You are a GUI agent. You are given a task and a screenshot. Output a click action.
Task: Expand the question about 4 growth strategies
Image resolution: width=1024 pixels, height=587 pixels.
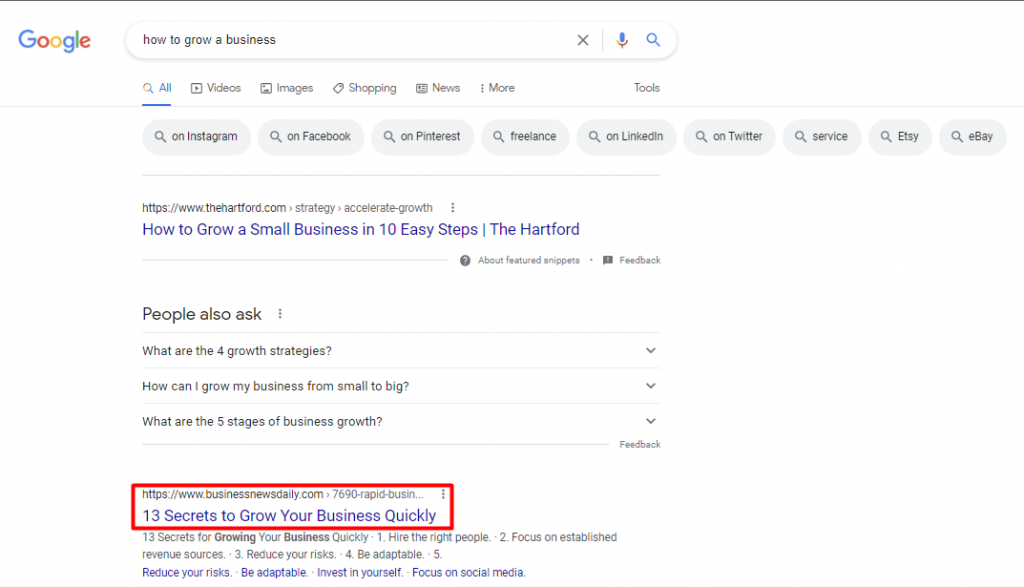point(650,350)
